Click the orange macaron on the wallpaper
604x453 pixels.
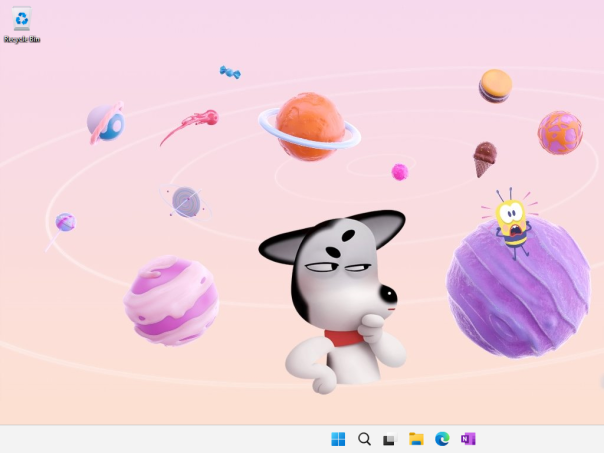pyautogui.click(x=495, y=85)
